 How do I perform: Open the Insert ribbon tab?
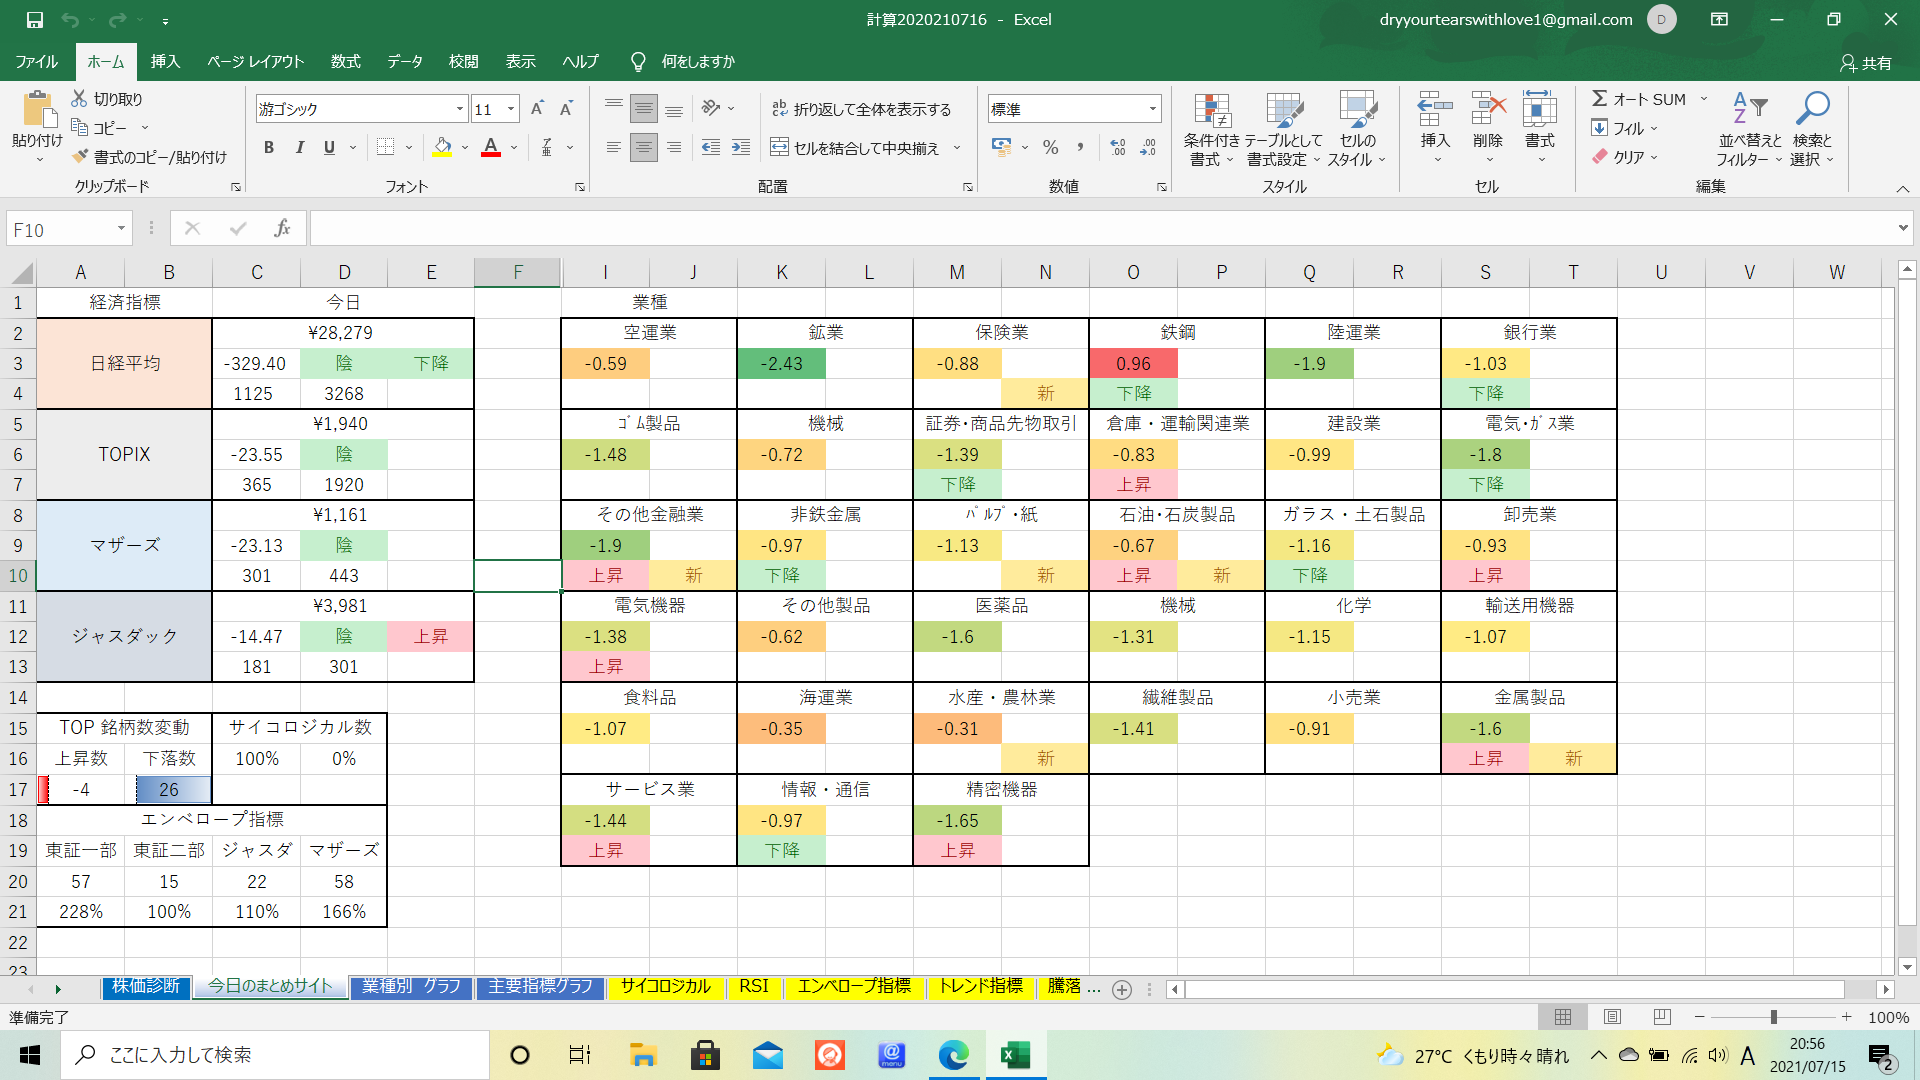[165, 62]
